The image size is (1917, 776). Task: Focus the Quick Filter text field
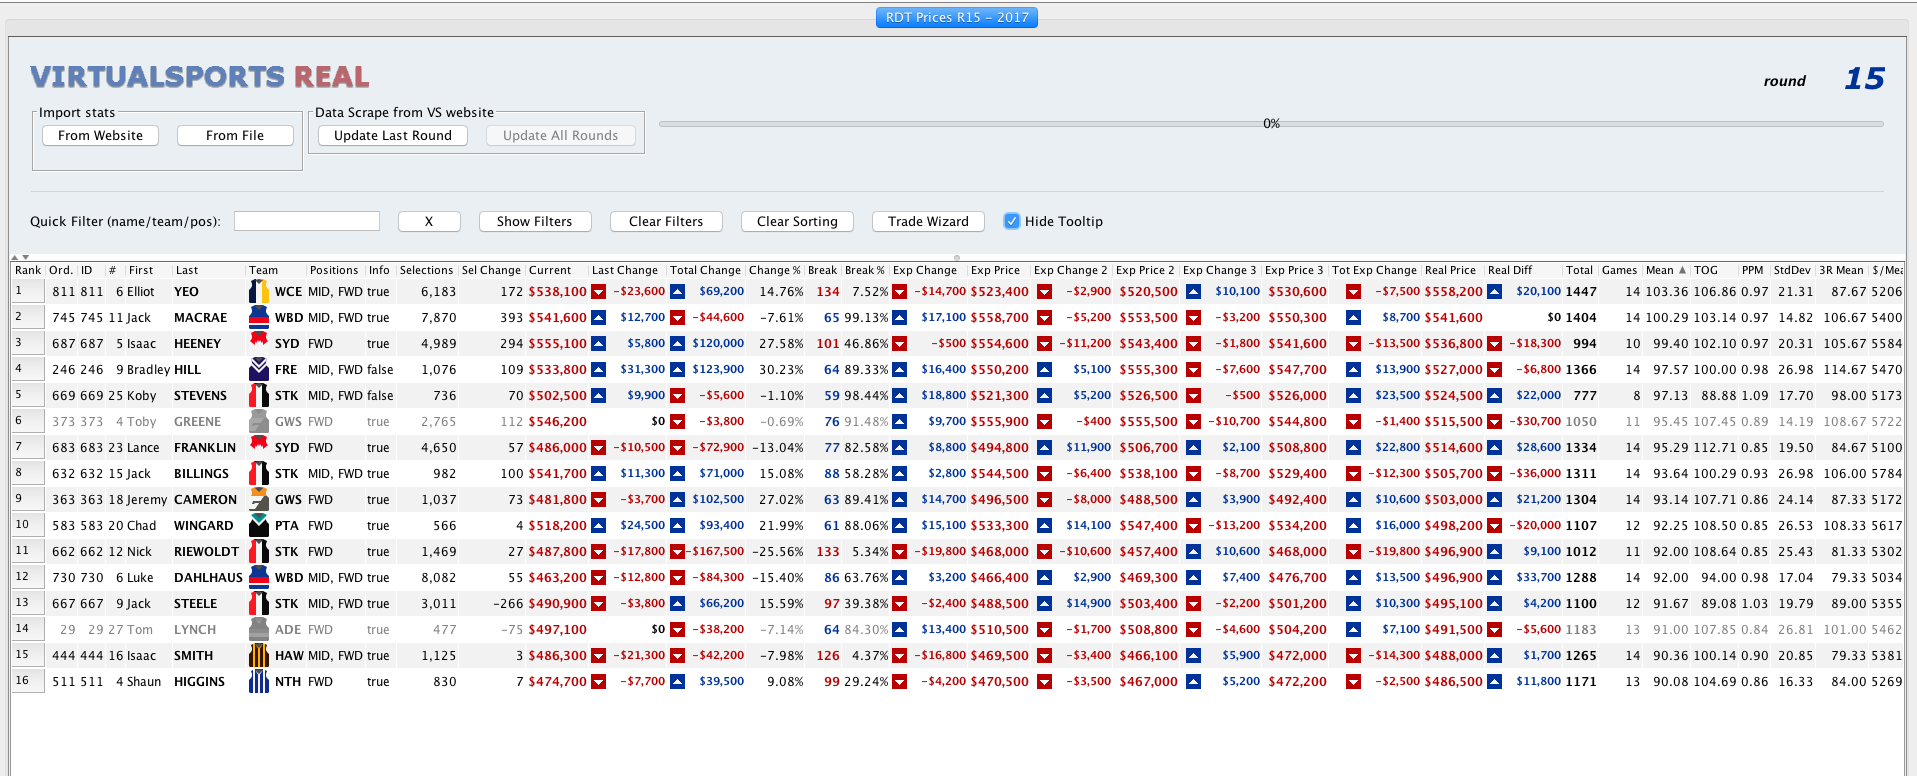(x=307, y=221)
